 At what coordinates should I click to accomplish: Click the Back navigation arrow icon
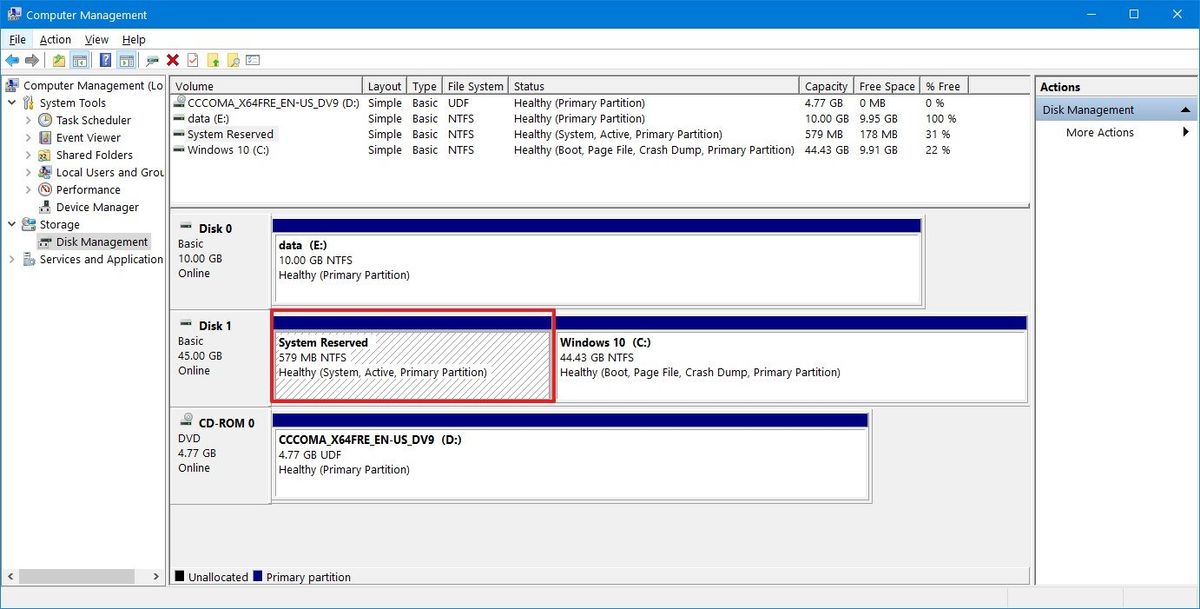point(13,59)
